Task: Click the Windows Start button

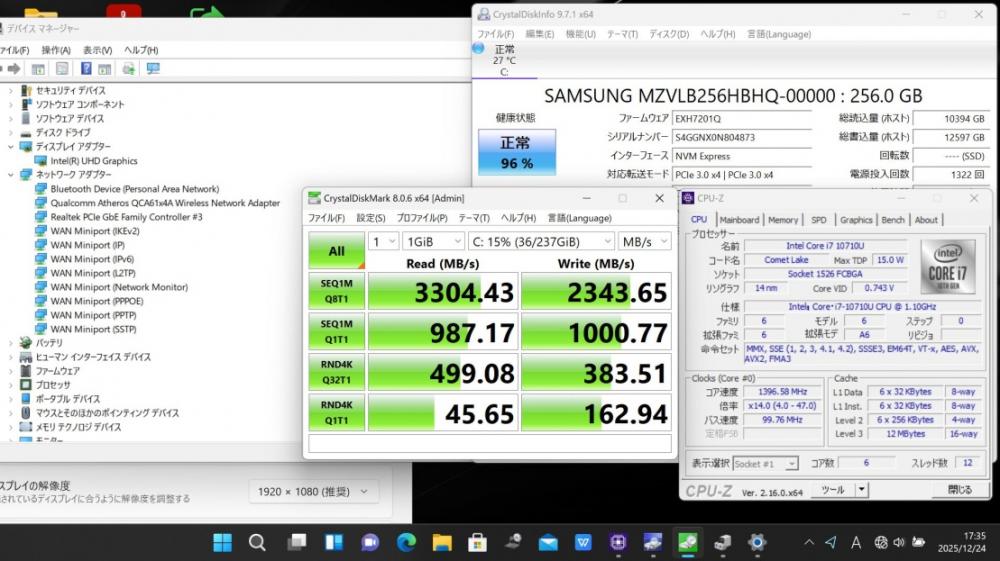Action: [x=222, y=542]
